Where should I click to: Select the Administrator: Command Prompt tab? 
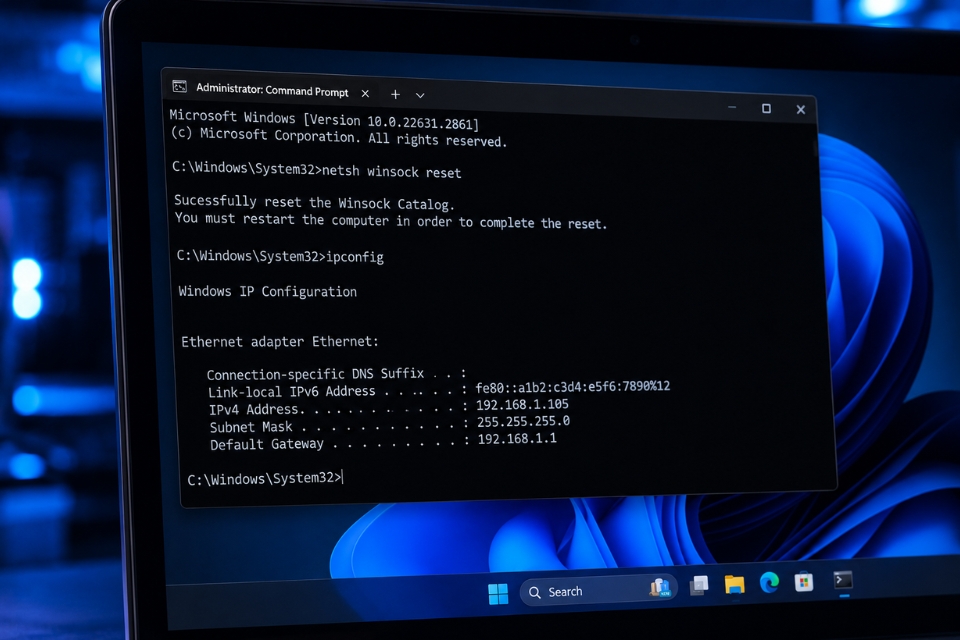[272, 90]
